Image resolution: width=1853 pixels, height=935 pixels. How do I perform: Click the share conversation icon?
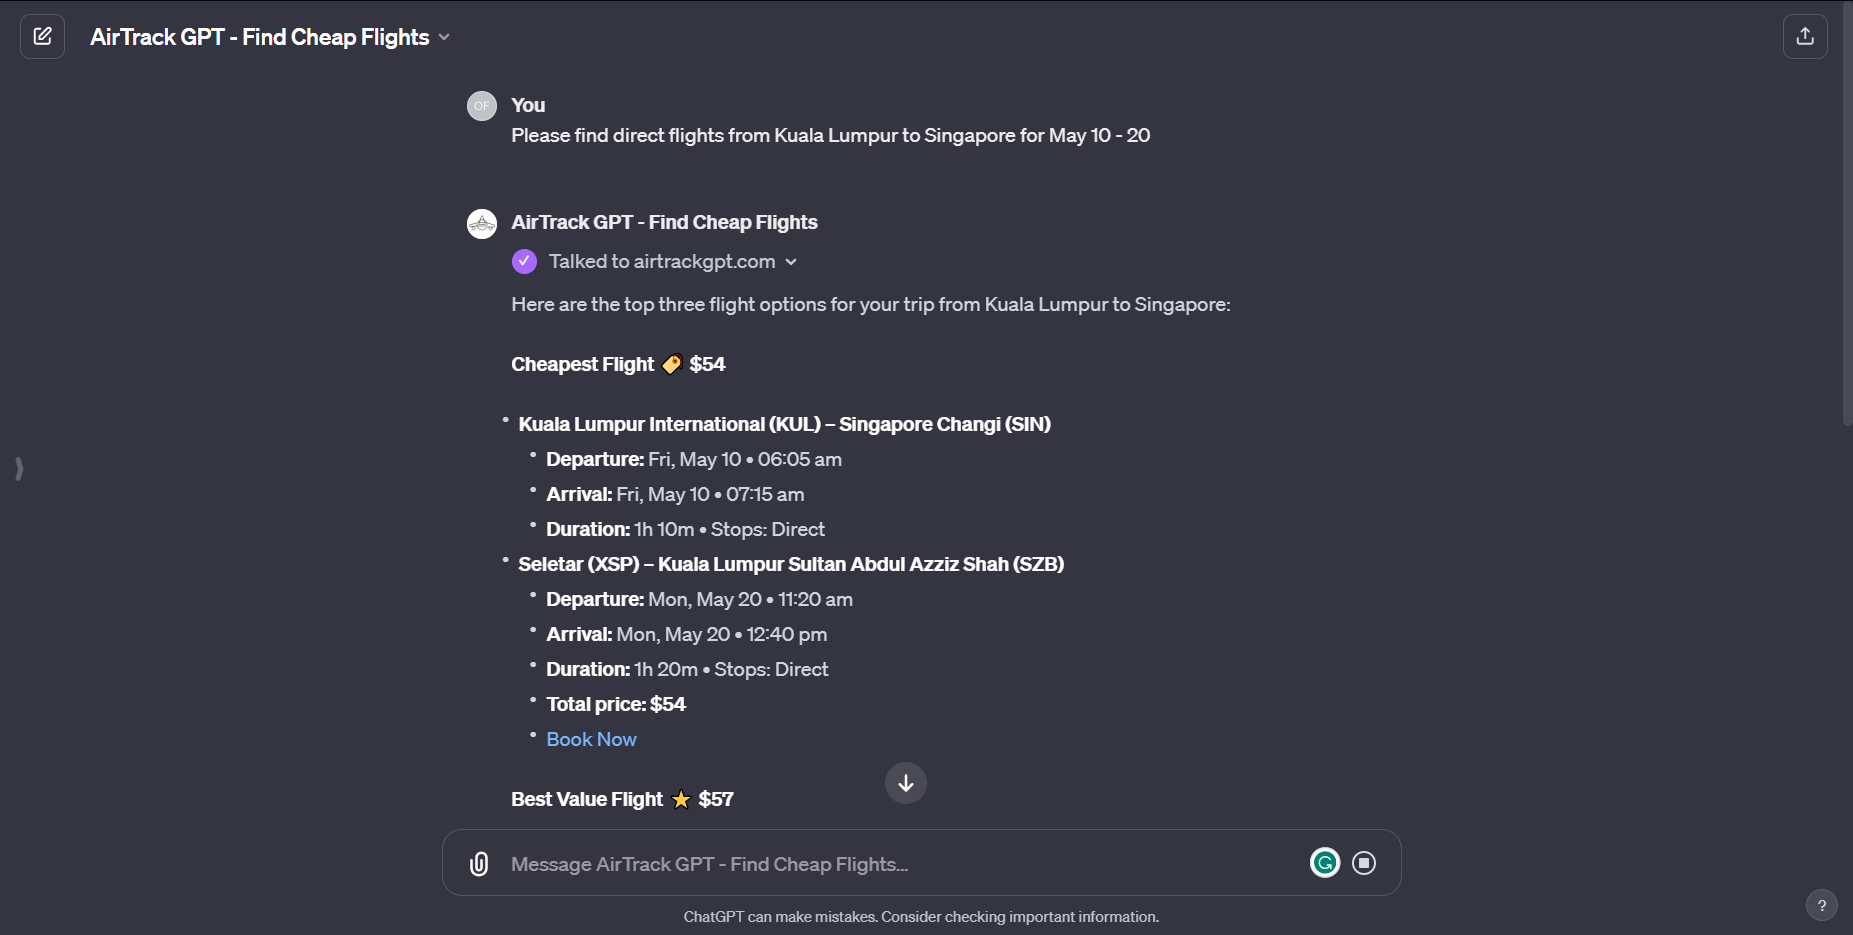coord(1805,37)
